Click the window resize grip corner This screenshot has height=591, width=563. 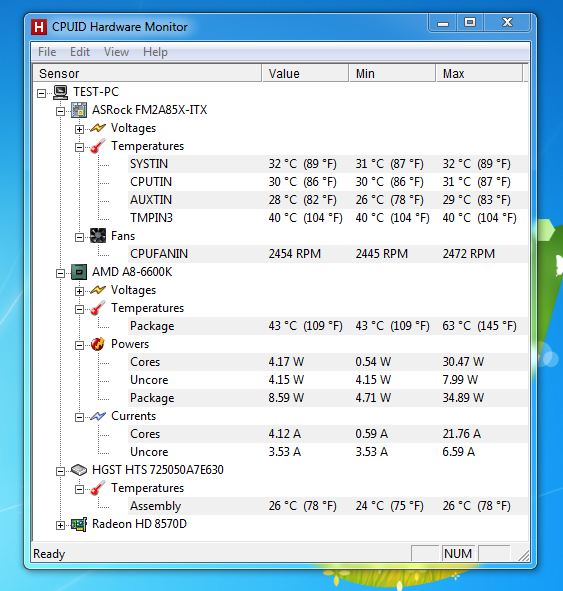click(x=523, y=555)
